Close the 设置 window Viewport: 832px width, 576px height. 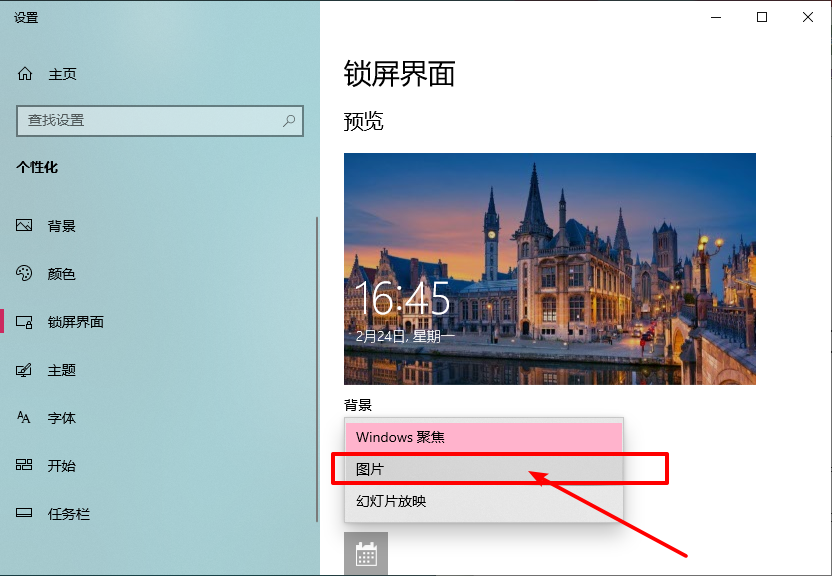tap(808, 17)
